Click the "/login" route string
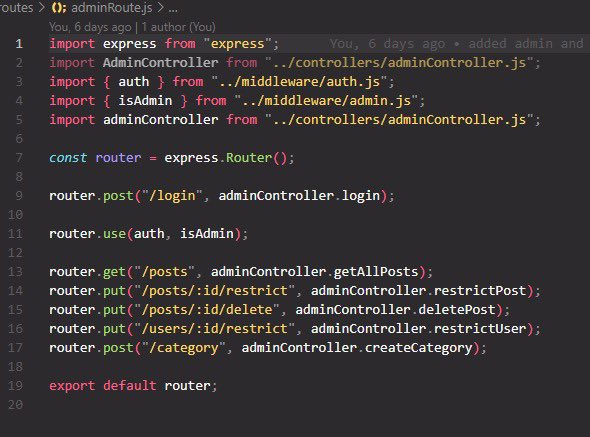Screen dimensions: 590x437 (x=172, y=196)
